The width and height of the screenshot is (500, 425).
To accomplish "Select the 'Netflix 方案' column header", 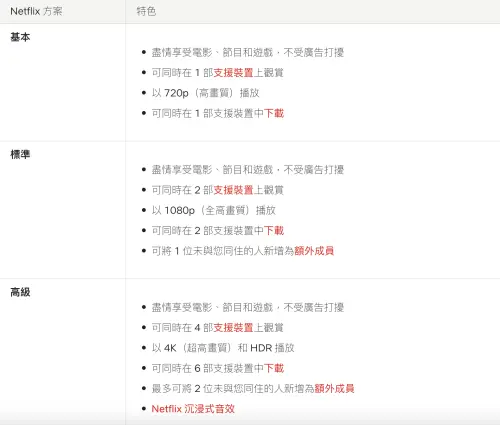I will click(x=36, y=11).
